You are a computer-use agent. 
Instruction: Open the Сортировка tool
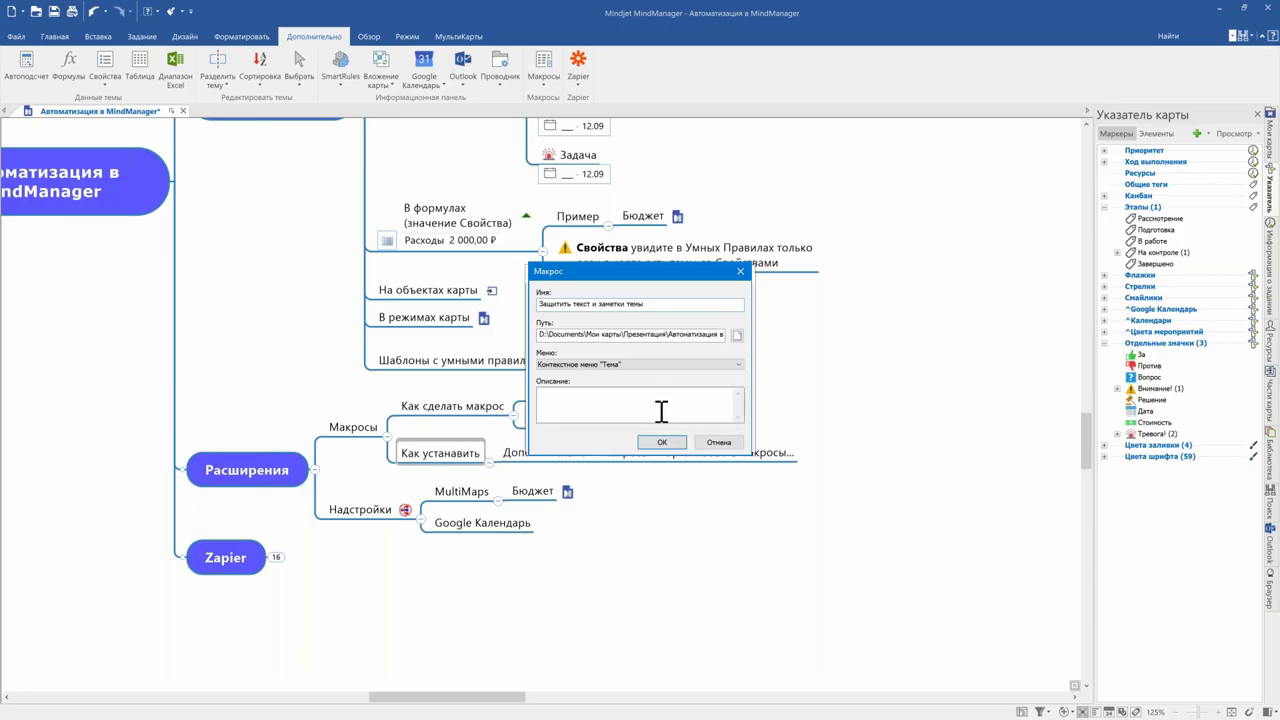click(260, 66)
